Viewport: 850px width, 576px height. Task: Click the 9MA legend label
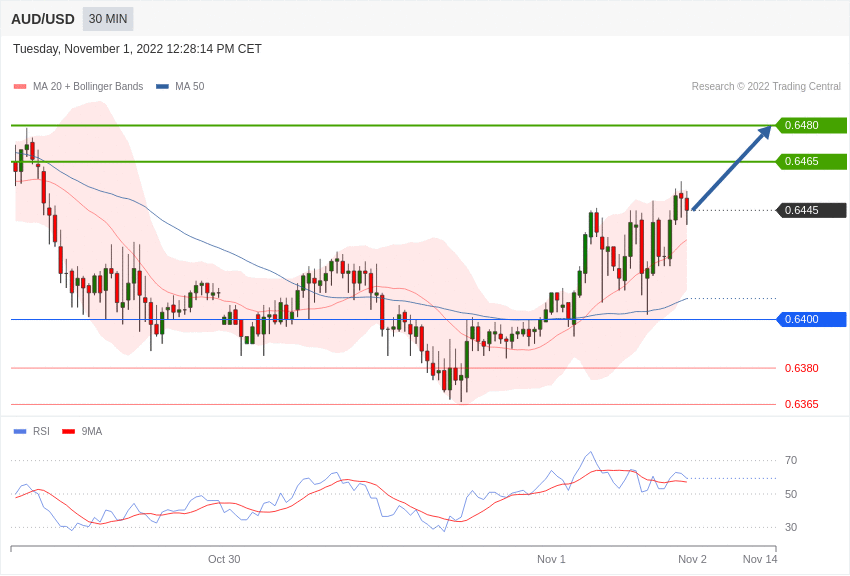92,432
